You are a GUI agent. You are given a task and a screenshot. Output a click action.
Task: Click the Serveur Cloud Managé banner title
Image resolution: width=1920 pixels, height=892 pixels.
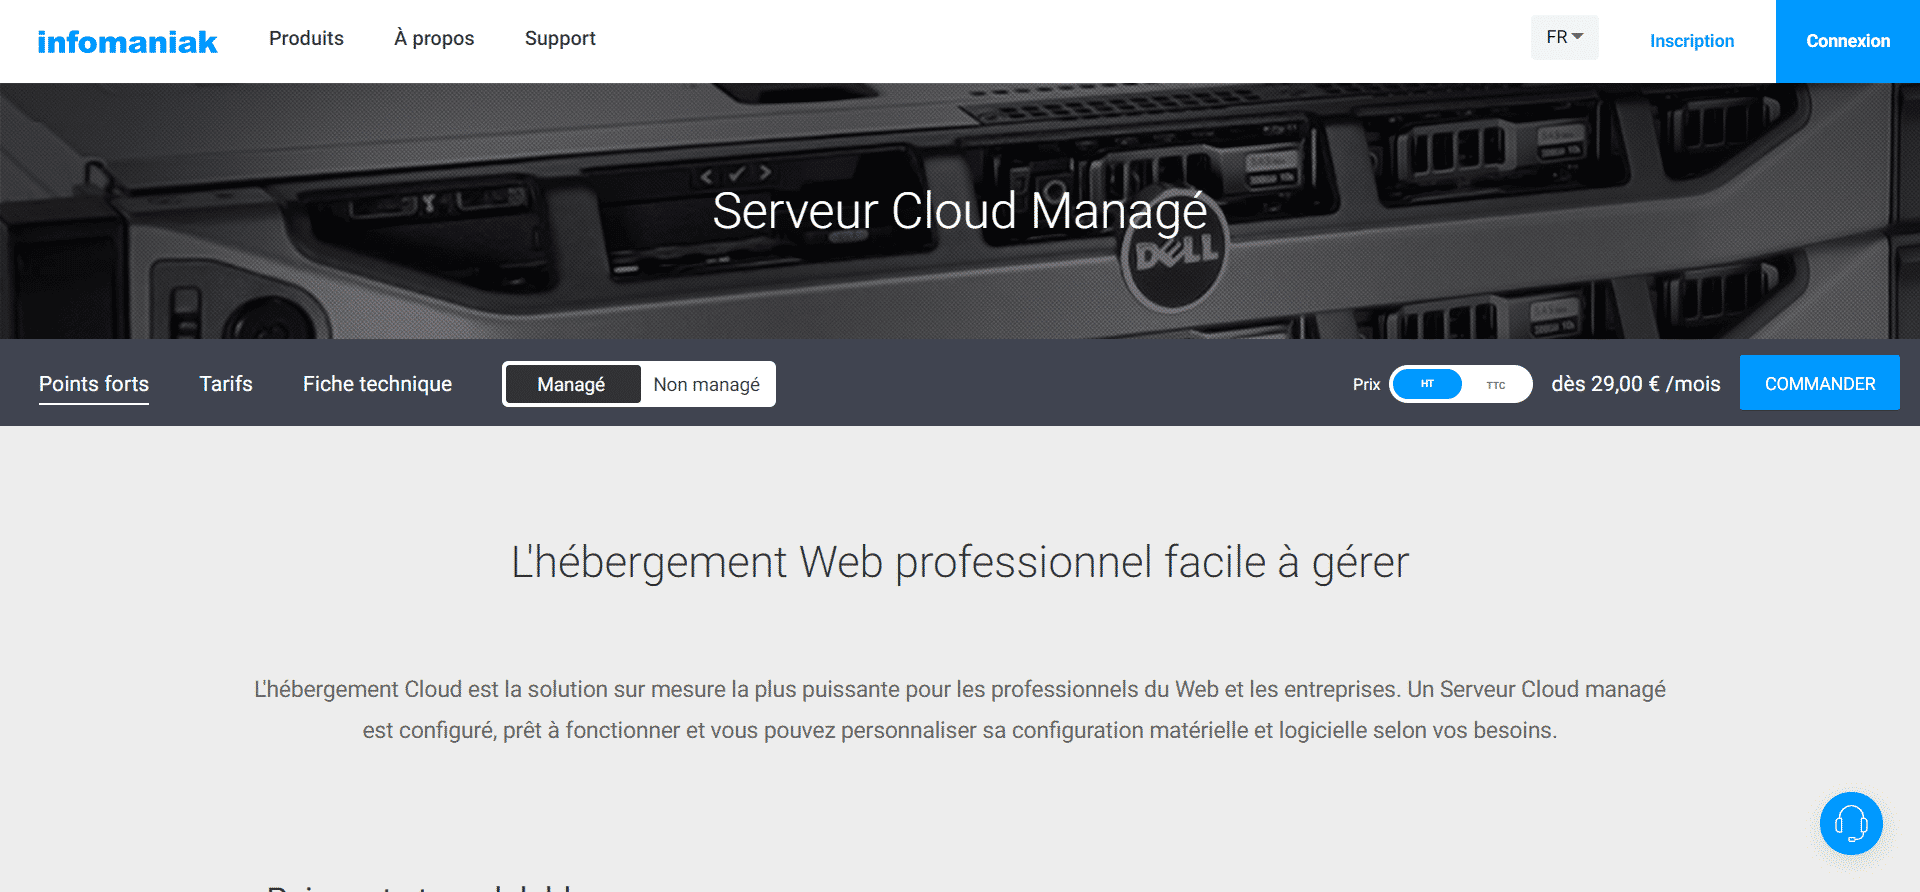959,211
